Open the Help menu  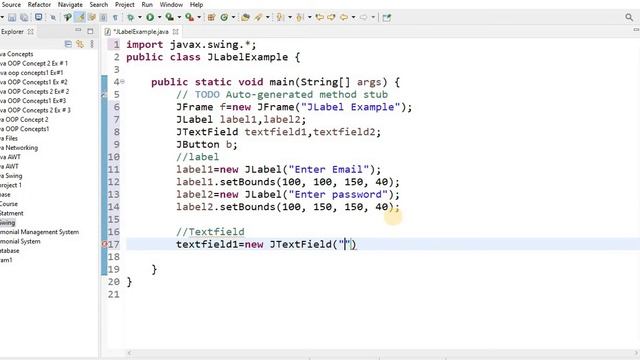(x=196, y=4)
